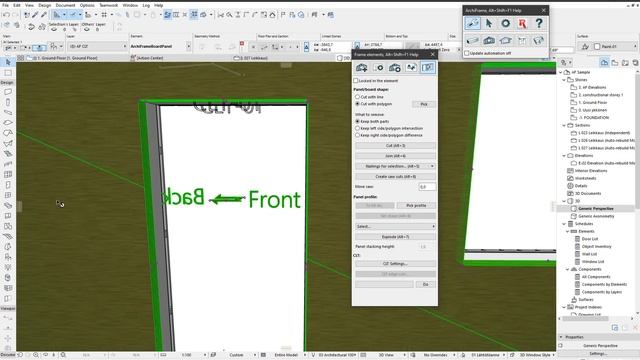
Task: Click the first icon in Frame elements dialog
Action: pyautogui.click(x=362, y=67)
